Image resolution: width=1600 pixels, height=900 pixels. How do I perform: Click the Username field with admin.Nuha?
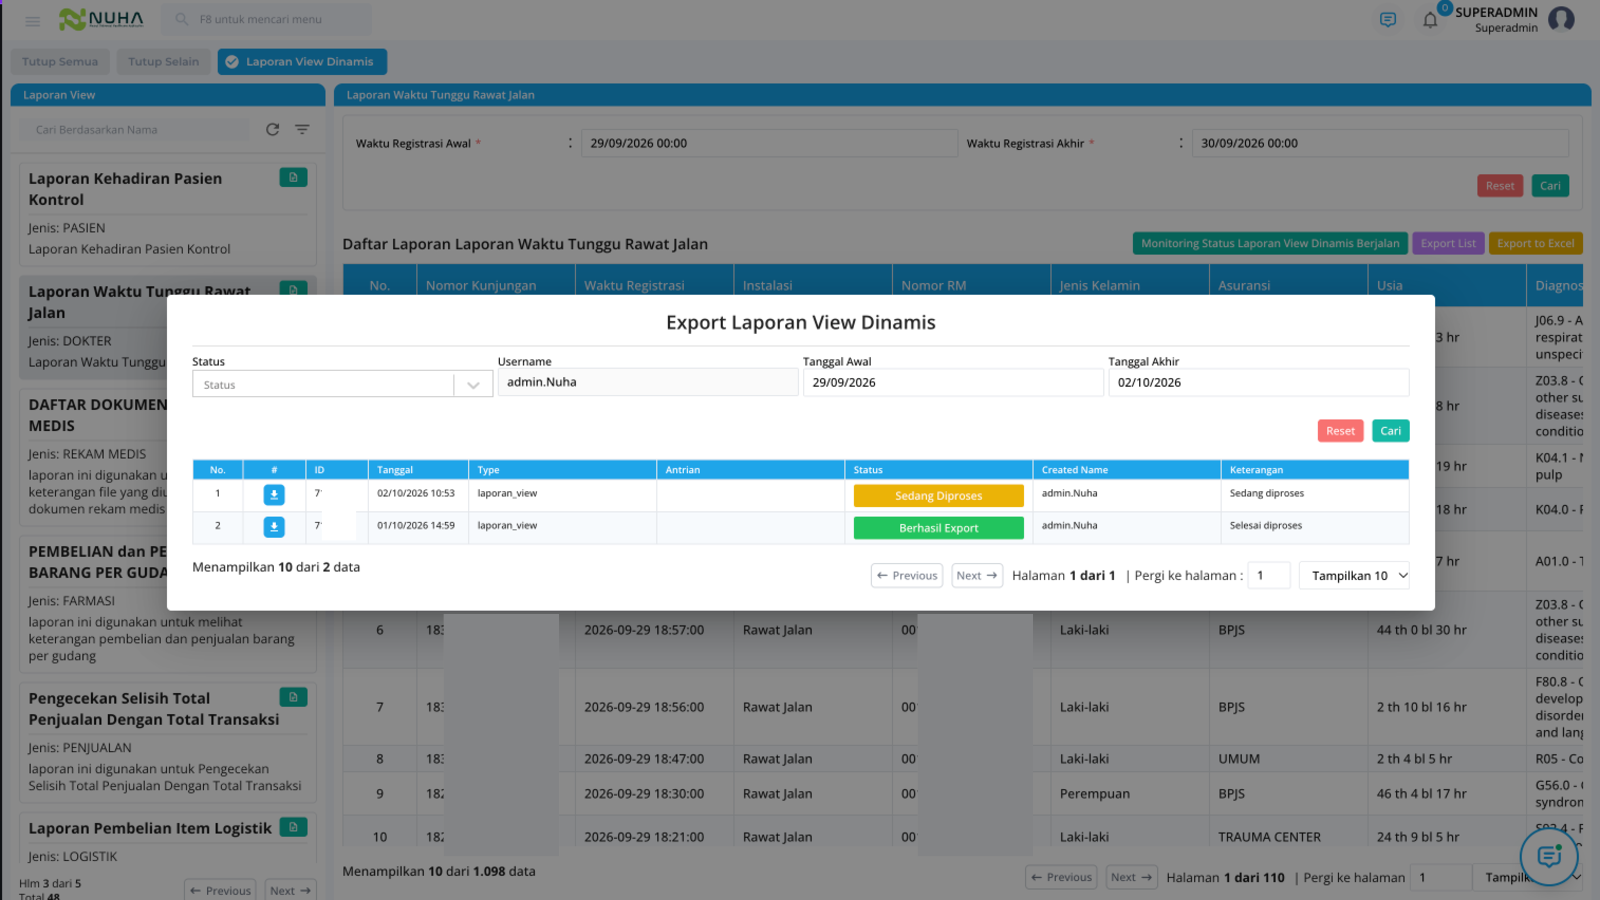(x=648, y=382)
